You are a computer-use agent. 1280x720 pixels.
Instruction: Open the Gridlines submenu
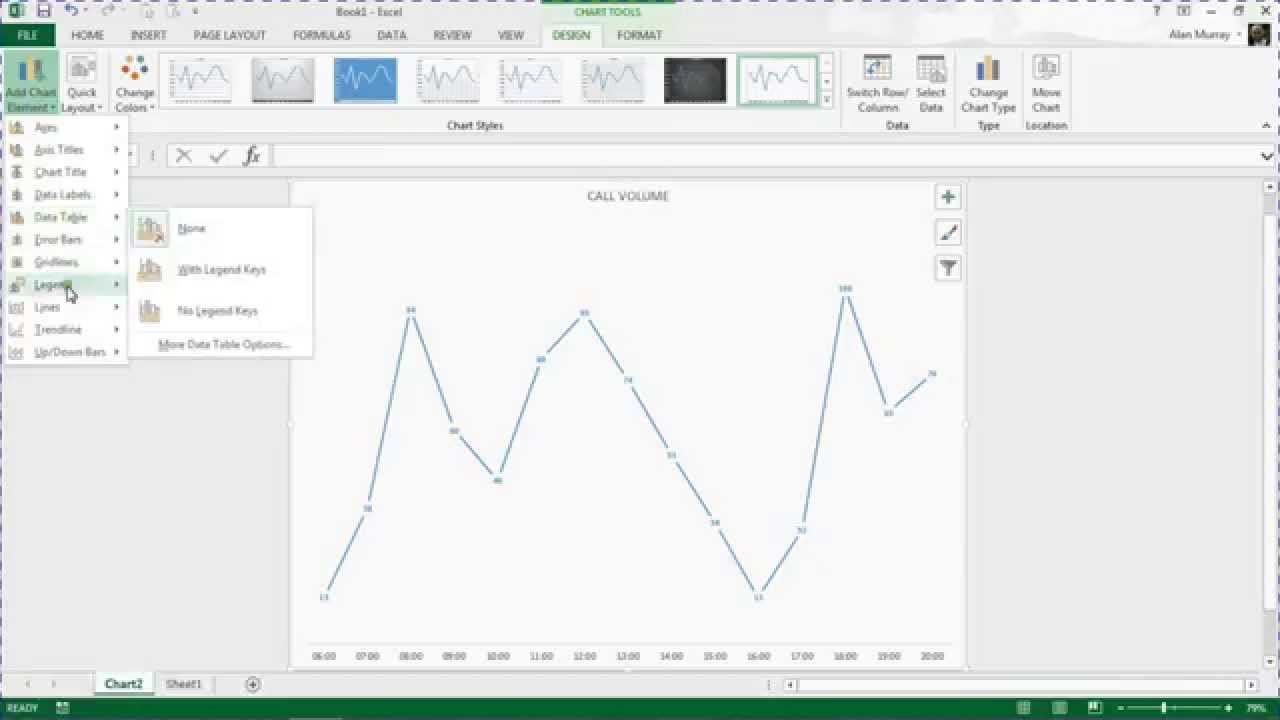65,262
